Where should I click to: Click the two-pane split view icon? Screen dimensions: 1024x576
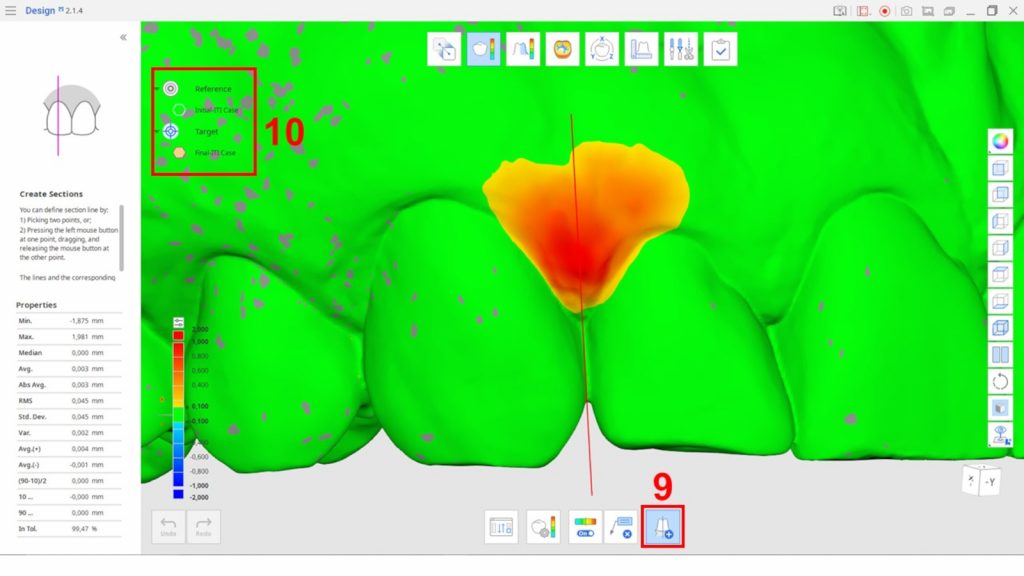[1000, 355]
